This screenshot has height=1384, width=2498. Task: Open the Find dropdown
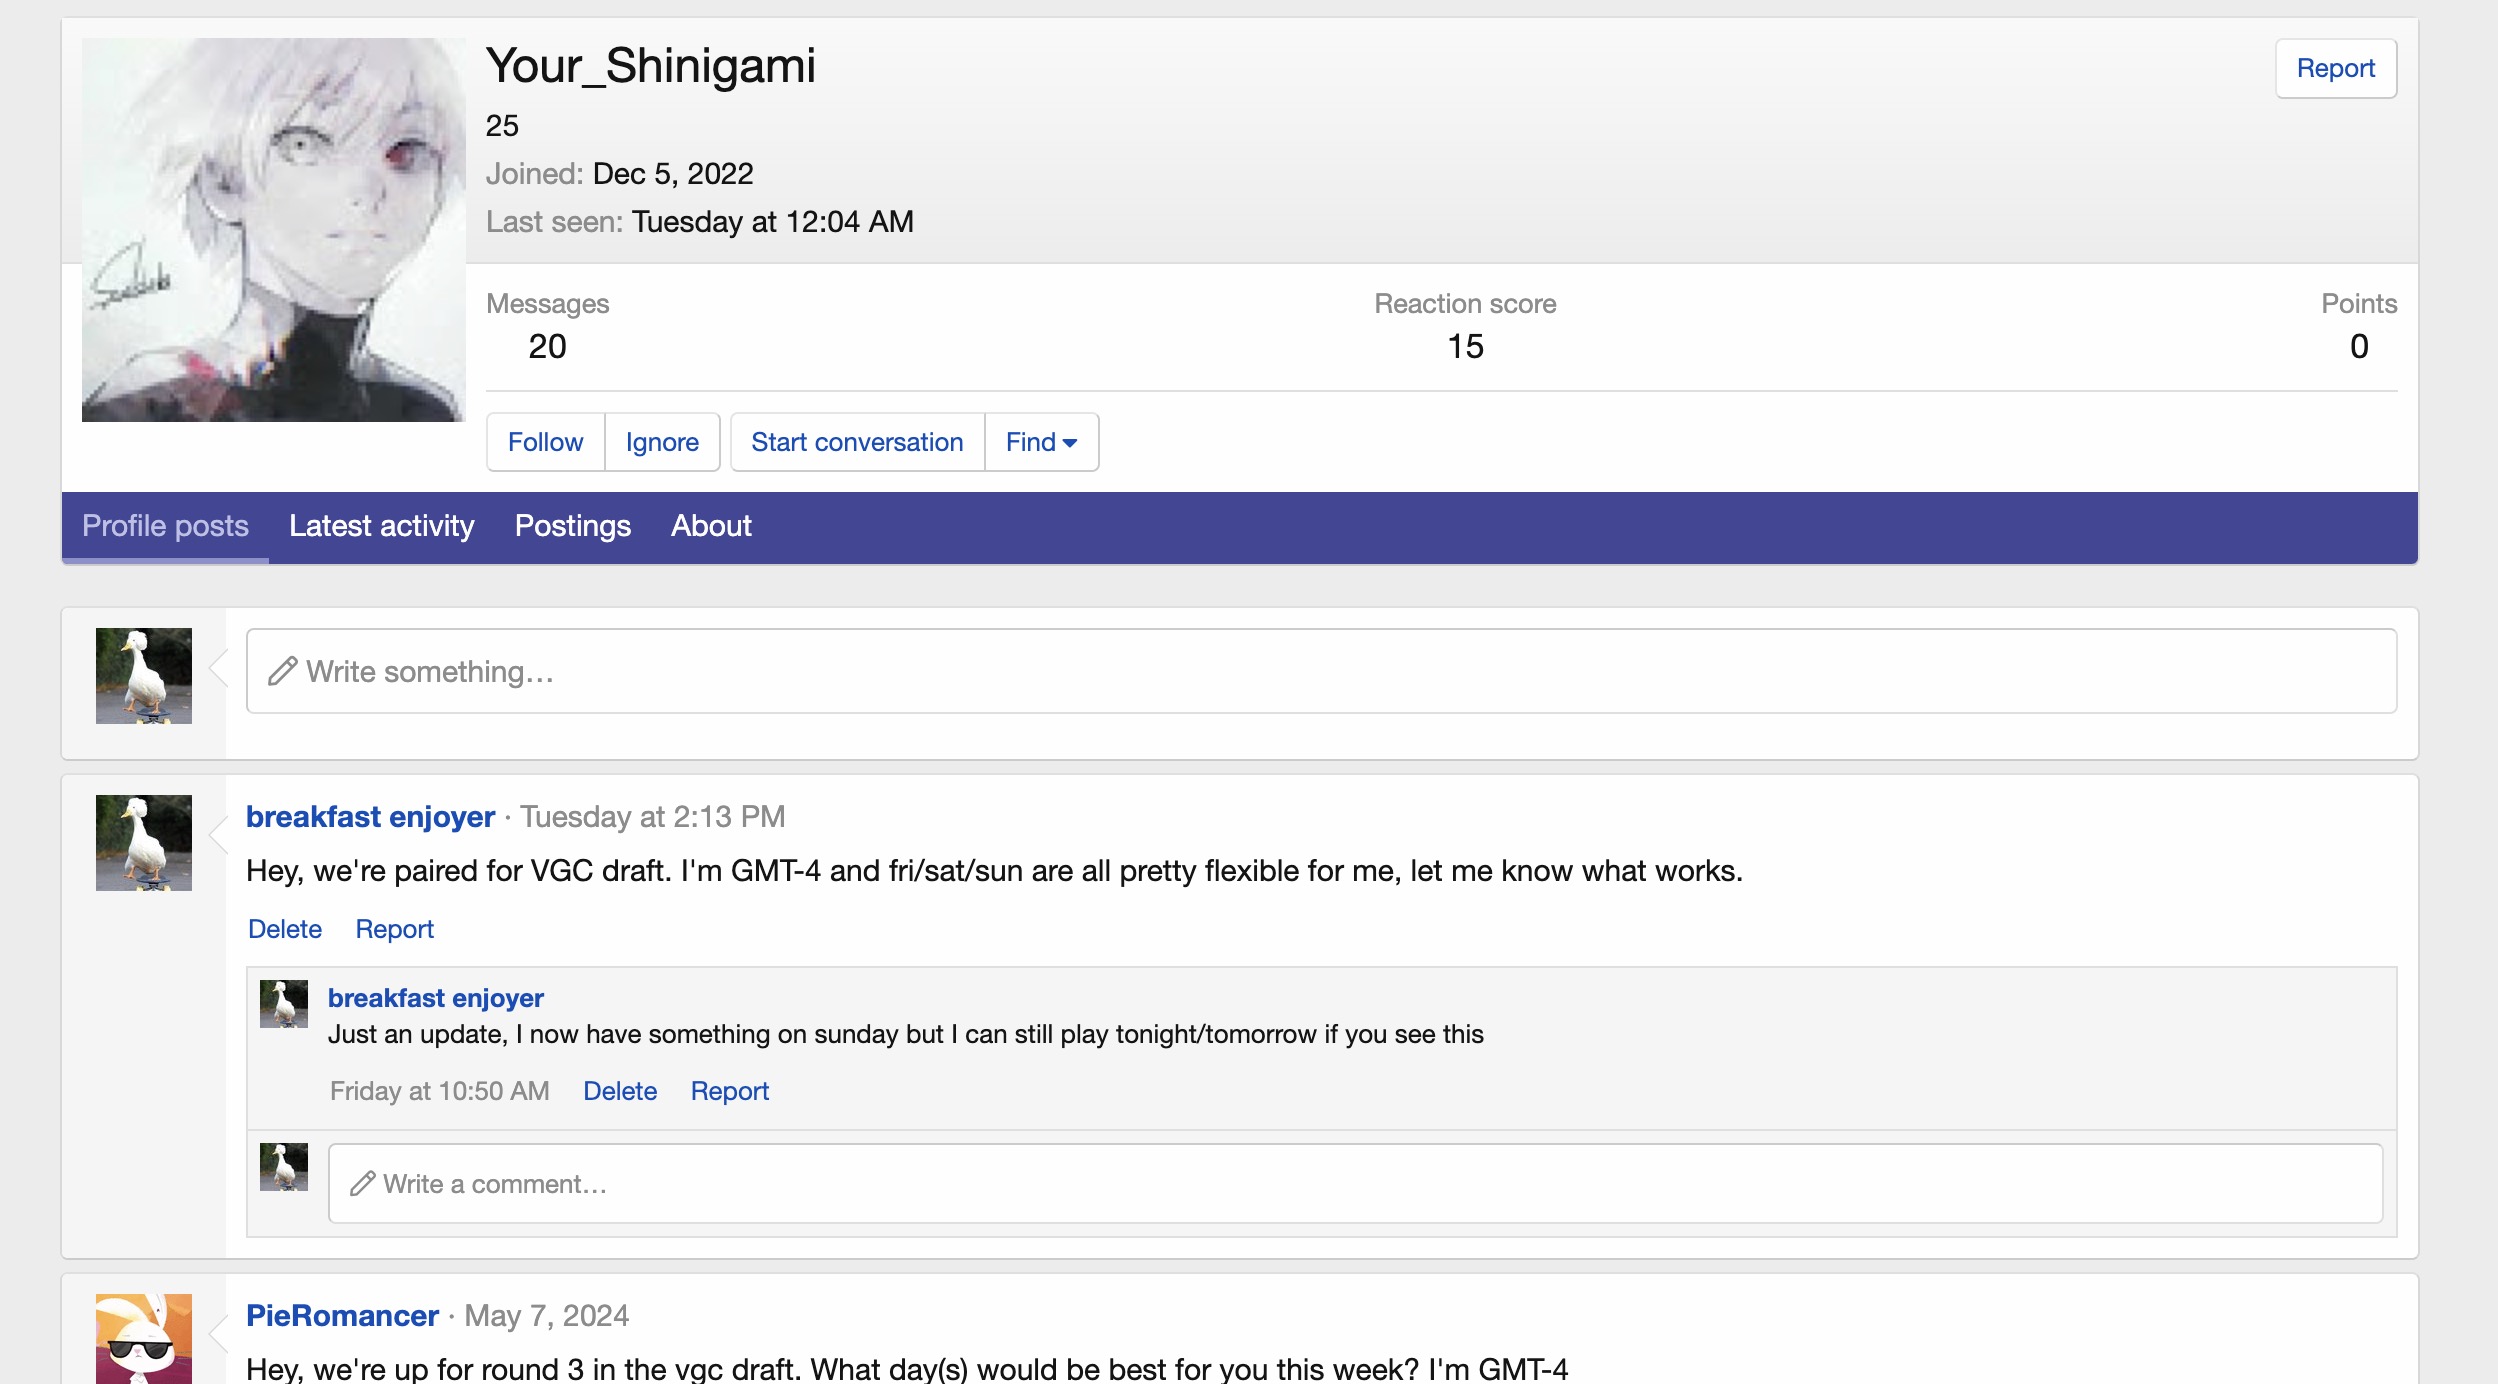[1041, 442]
